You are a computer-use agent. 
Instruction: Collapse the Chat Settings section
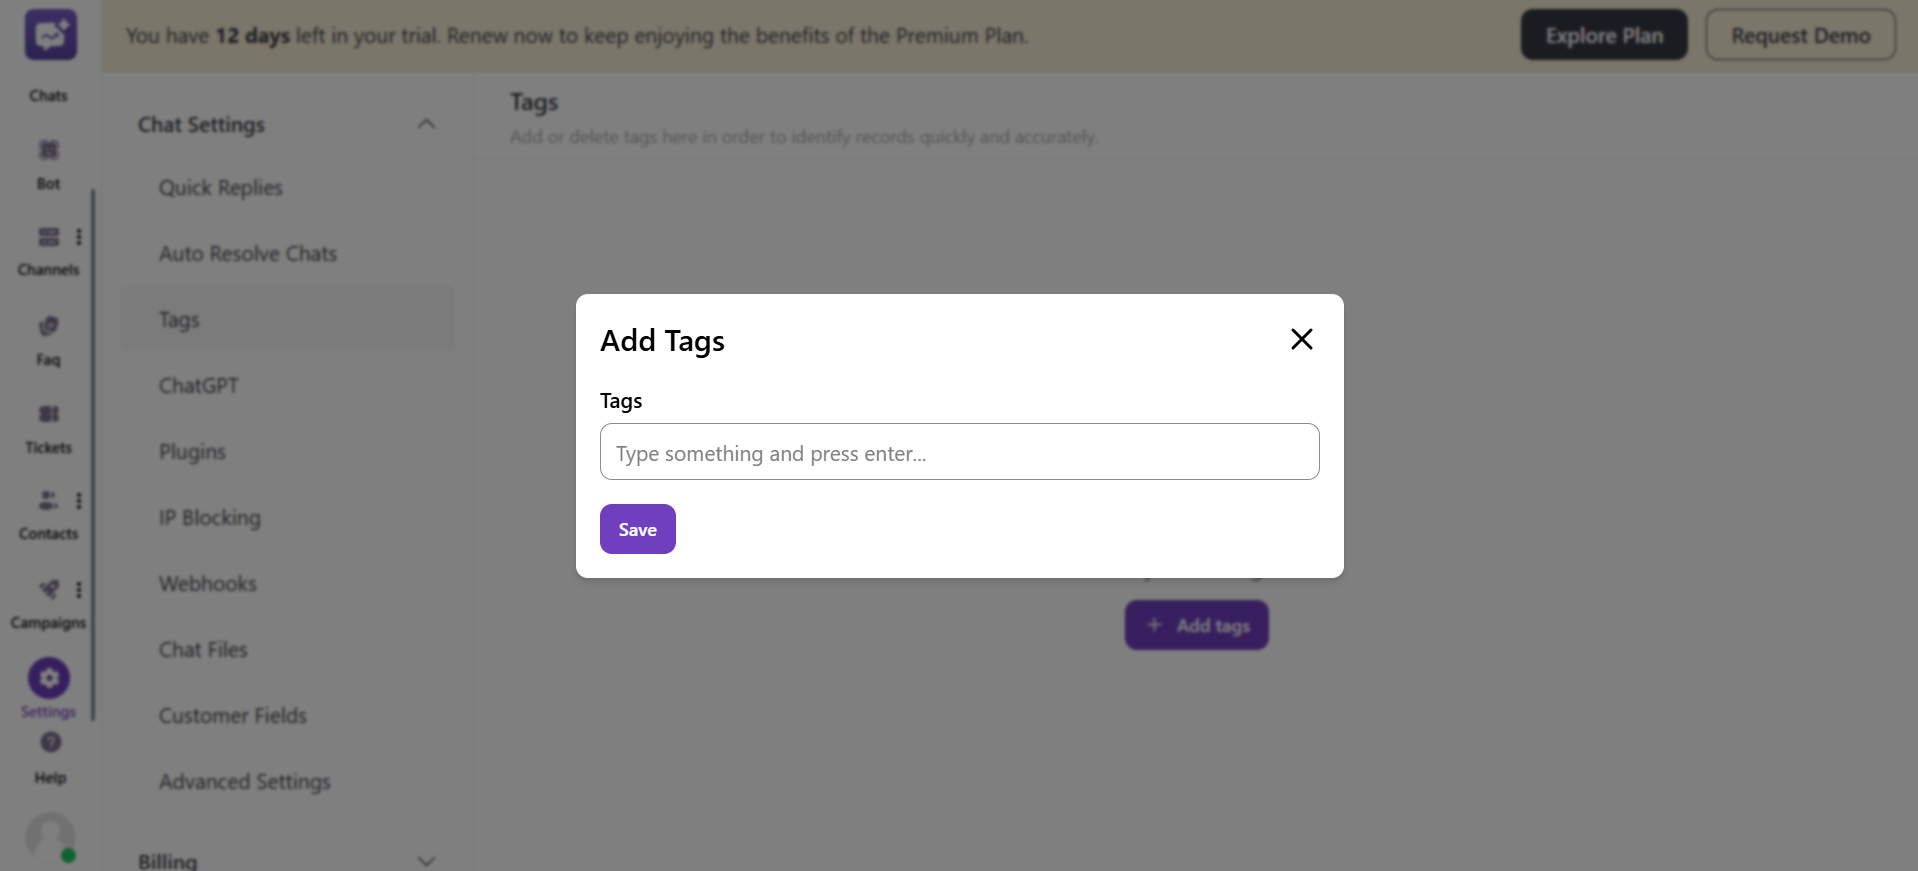[x=427, y=123]
